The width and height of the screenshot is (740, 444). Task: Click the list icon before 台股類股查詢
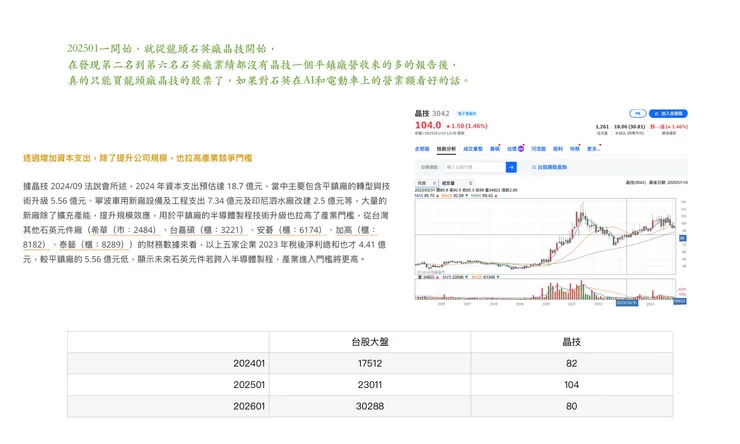click(x=534, y=167)
